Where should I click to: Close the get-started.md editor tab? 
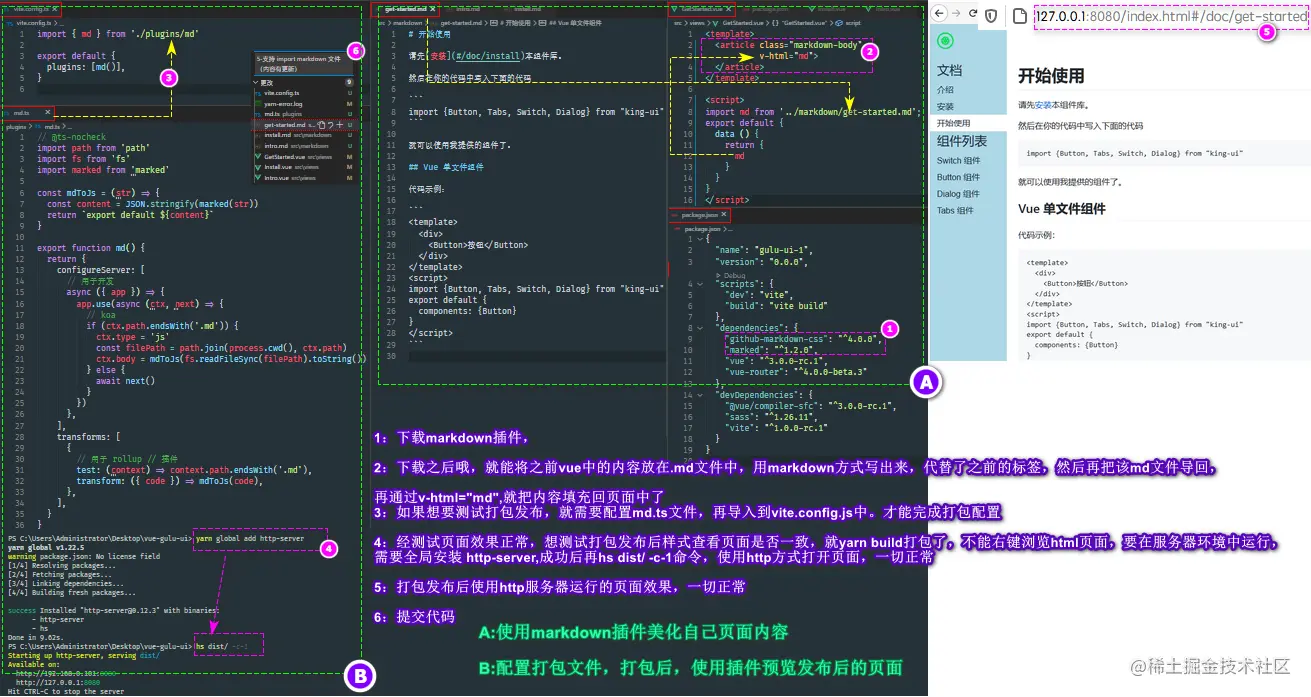[433, 9]
